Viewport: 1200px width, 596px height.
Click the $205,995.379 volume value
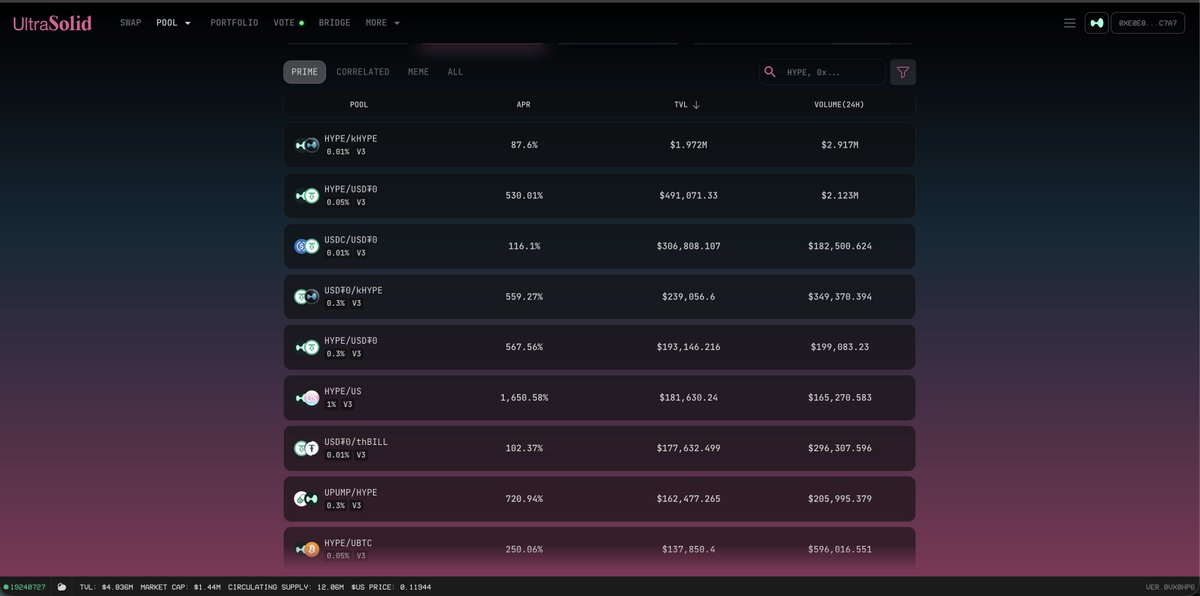coord(840,498)
